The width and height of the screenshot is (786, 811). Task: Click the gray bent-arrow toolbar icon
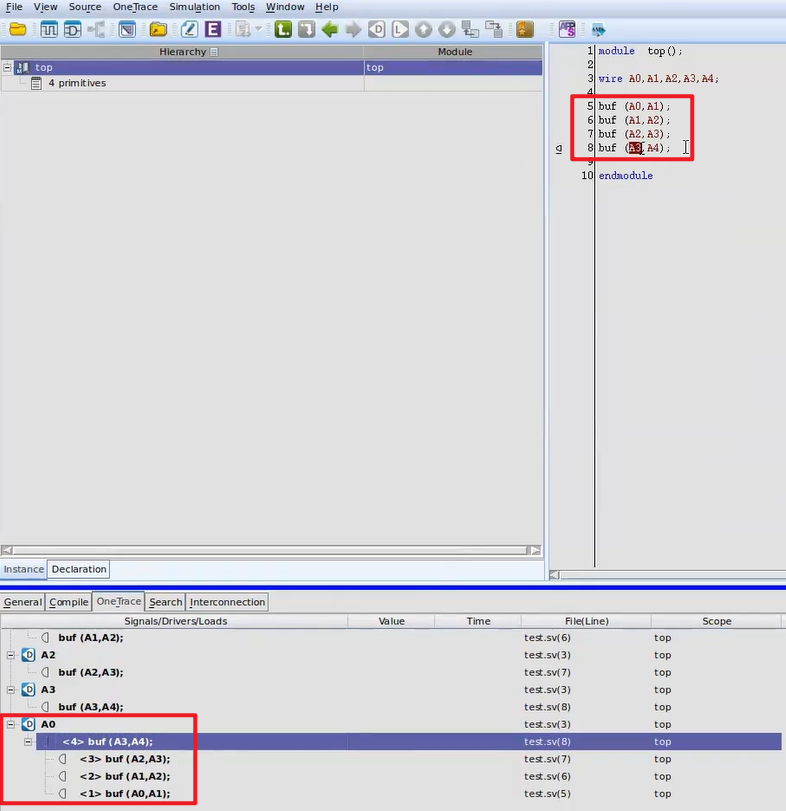[x=307, y=29]
